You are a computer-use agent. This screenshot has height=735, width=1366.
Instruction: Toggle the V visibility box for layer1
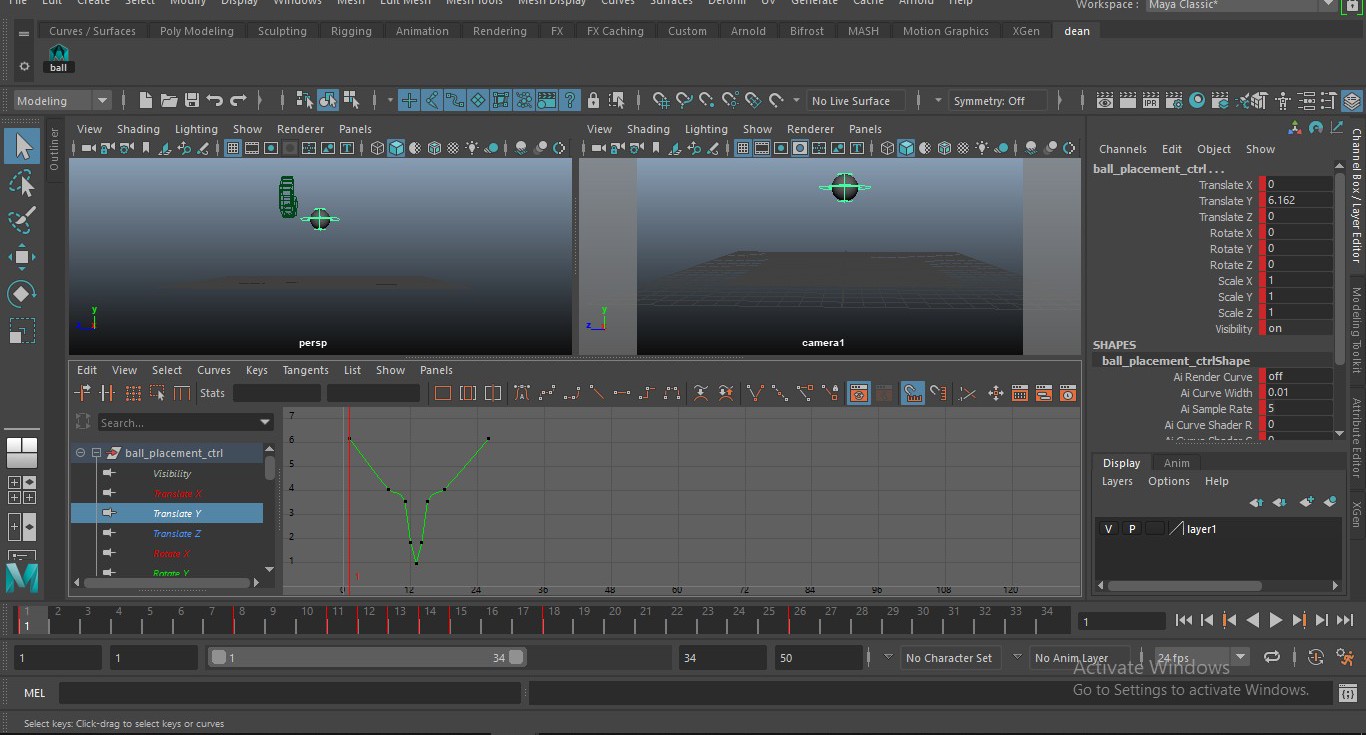click(x=1108, y=529)
